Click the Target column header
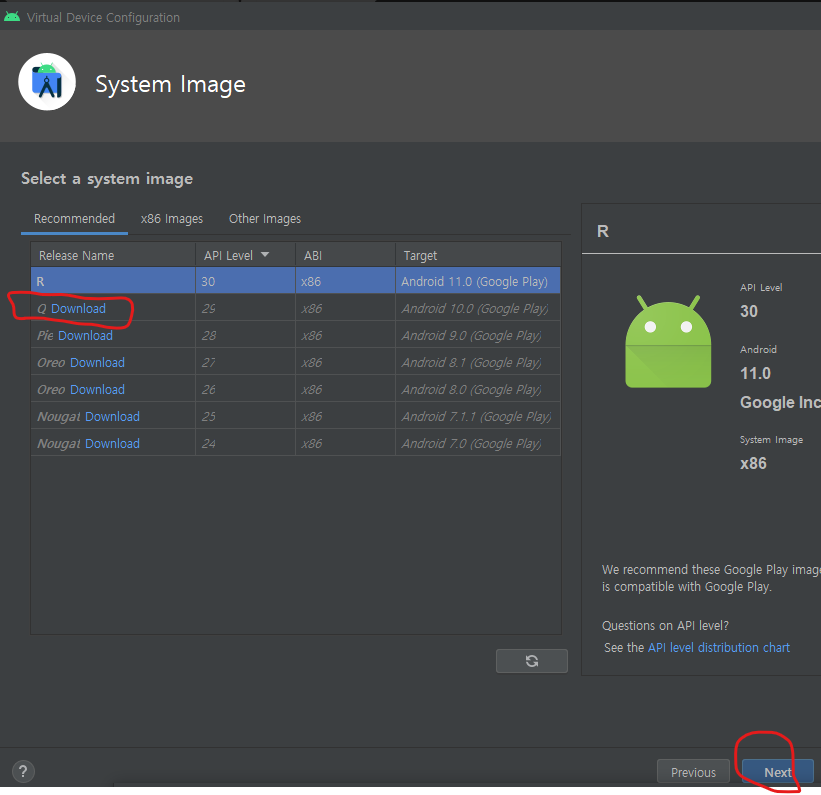 [x=478, y=256]
